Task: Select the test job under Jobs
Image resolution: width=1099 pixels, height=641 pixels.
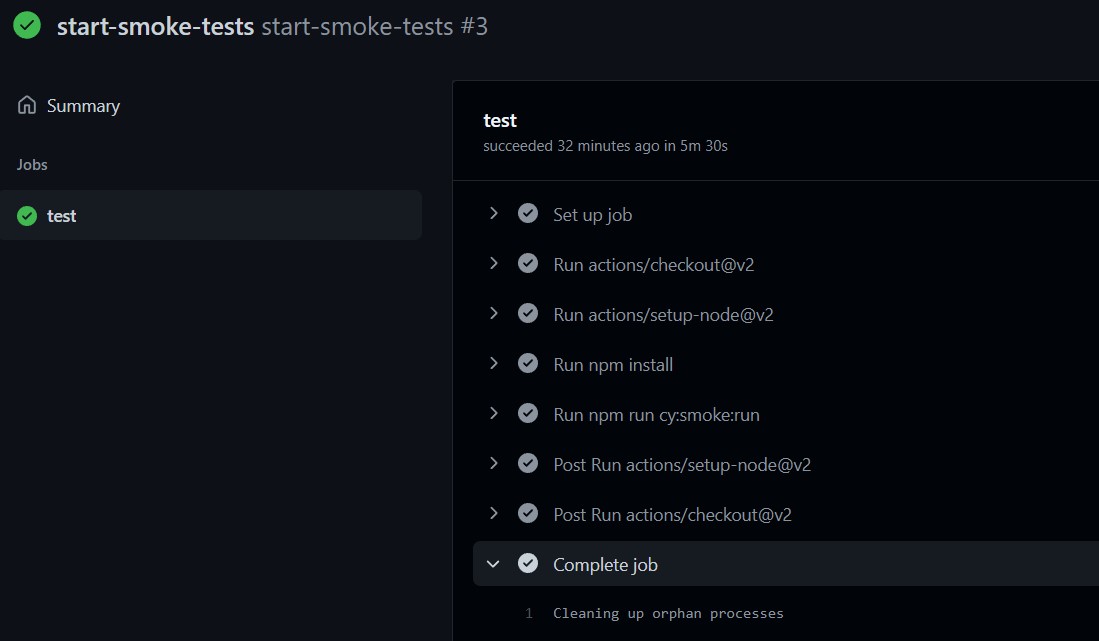Action: (61, 215)
